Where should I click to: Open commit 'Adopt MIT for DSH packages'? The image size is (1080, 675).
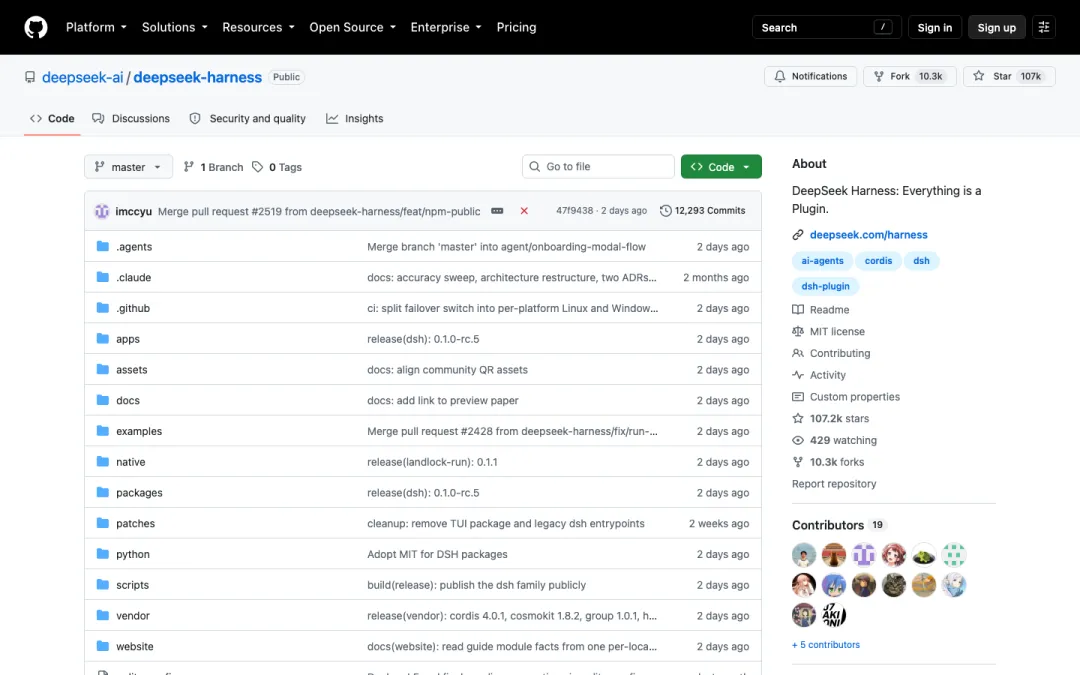click(437, 554)
